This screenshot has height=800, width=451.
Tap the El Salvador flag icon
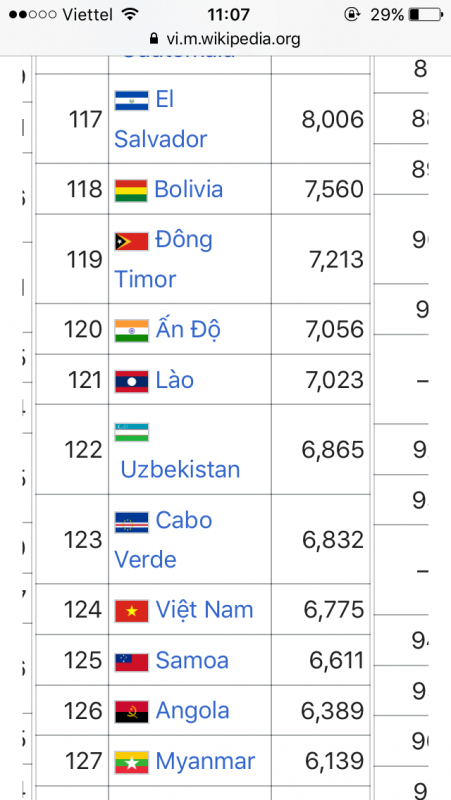pos(132,101)
